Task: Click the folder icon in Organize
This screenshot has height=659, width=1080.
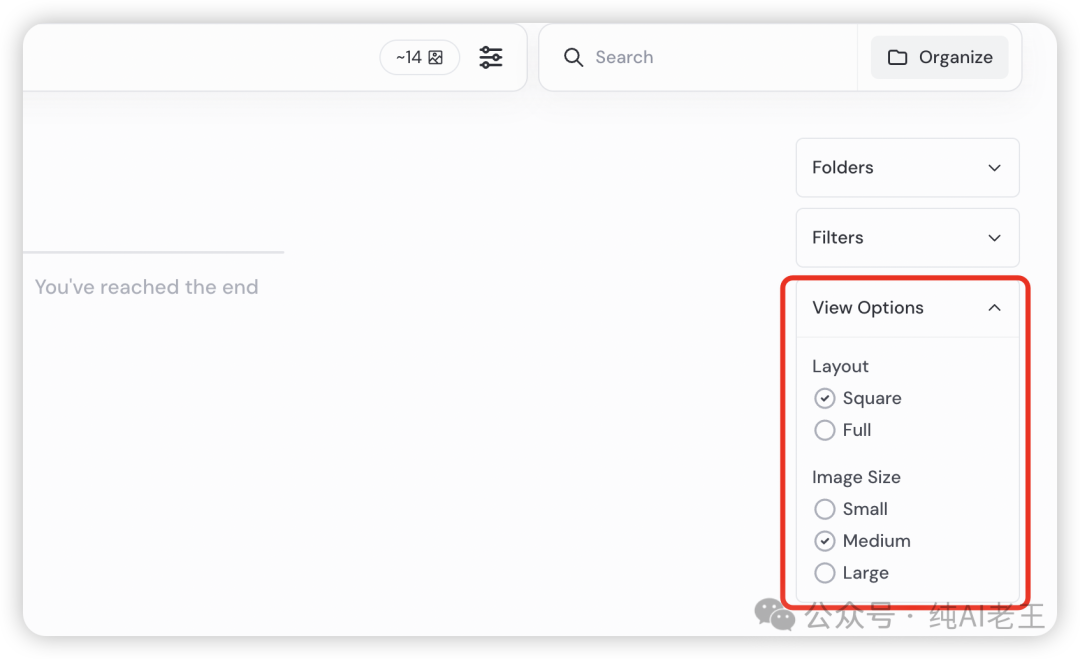Action: [x=898, y=57]
